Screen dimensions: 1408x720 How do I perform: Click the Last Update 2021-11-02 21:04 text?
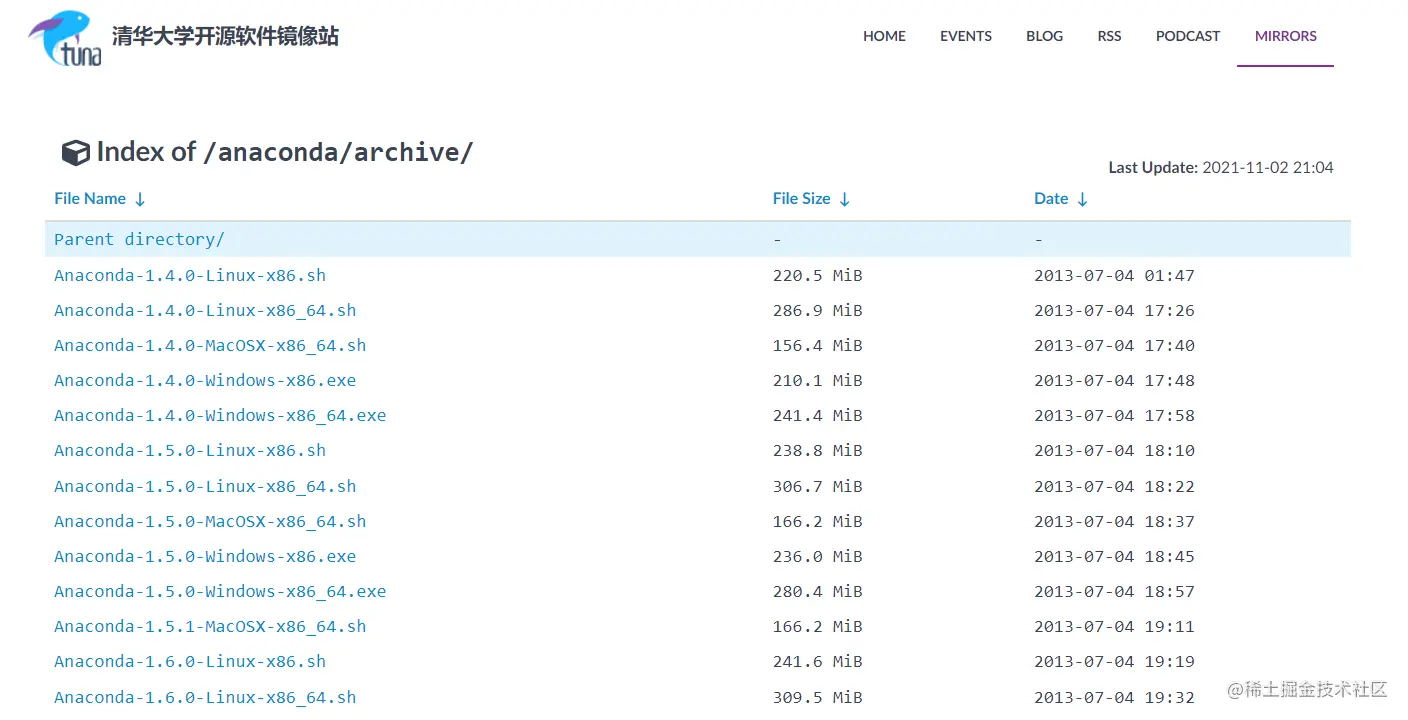click(1221, 168)
